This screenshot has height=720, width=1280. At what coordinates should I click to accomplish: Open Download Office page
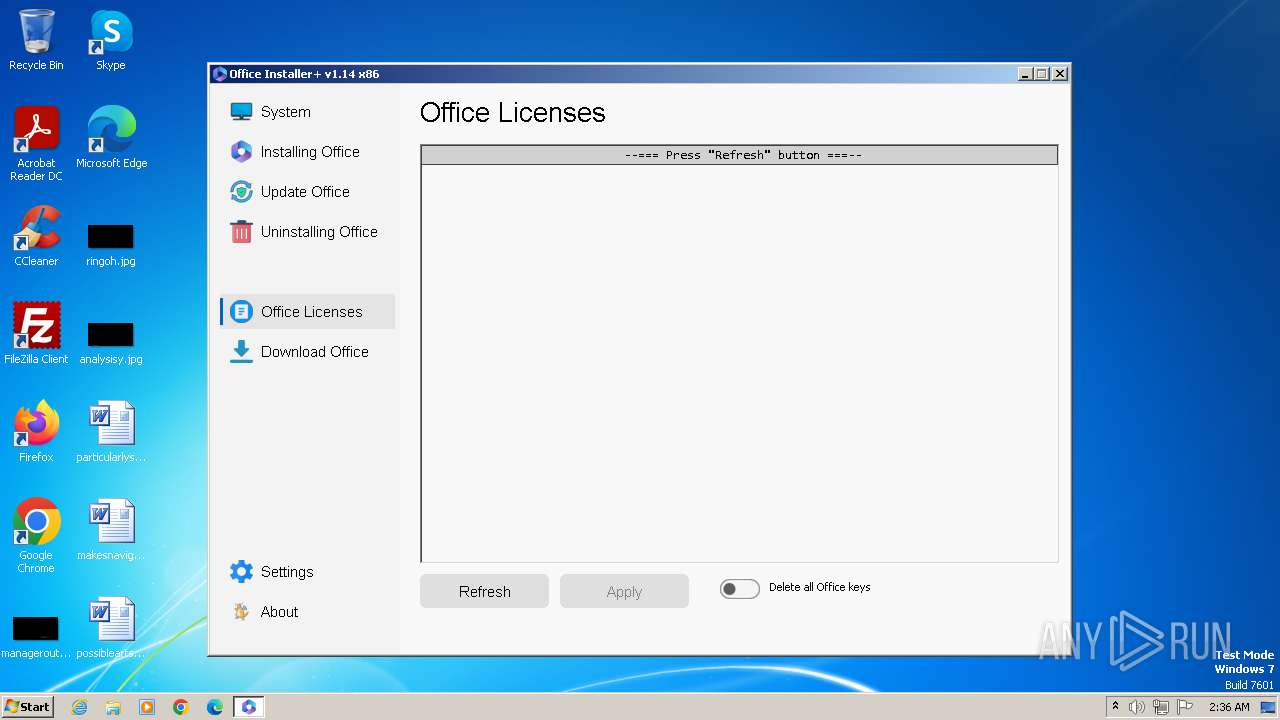point(314,352)
